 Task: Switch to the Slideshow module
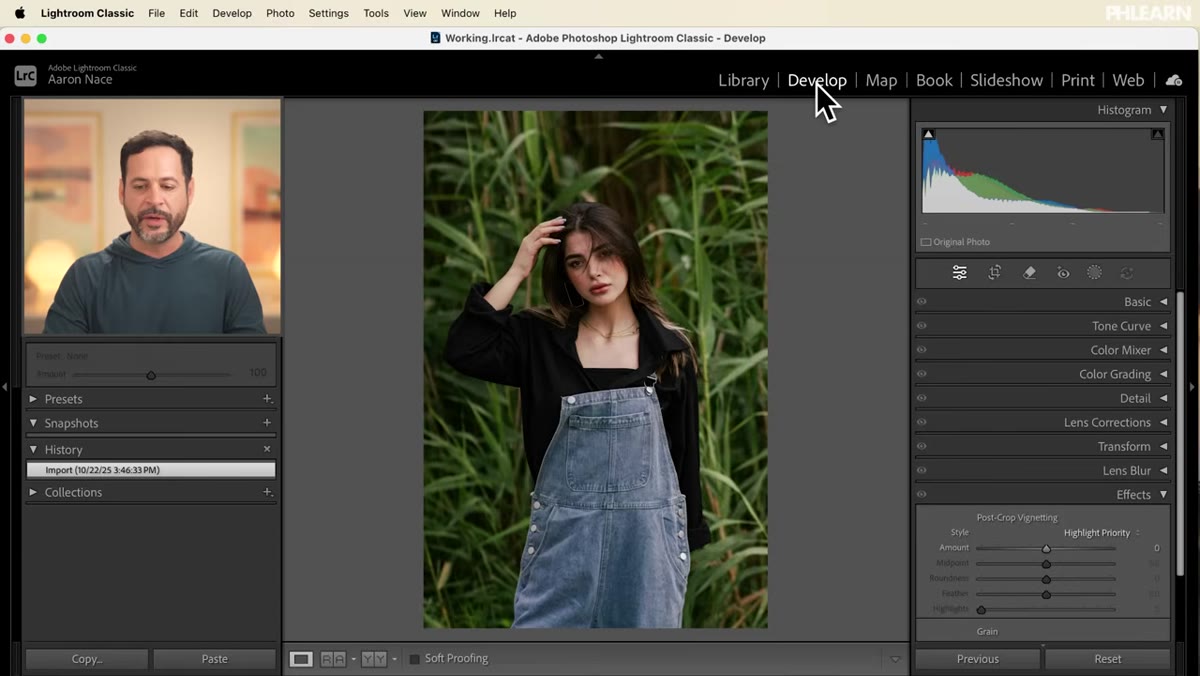click(x=1006, y=80)
